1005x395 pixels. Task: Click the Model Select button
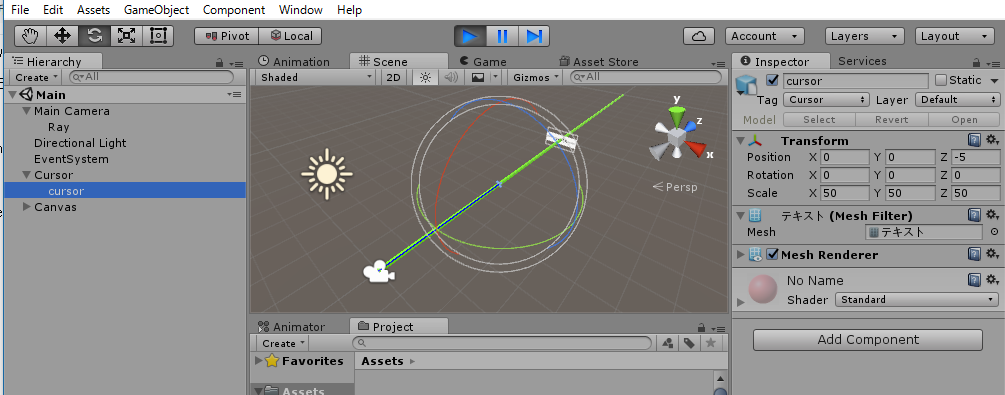[x=819, y=120]
